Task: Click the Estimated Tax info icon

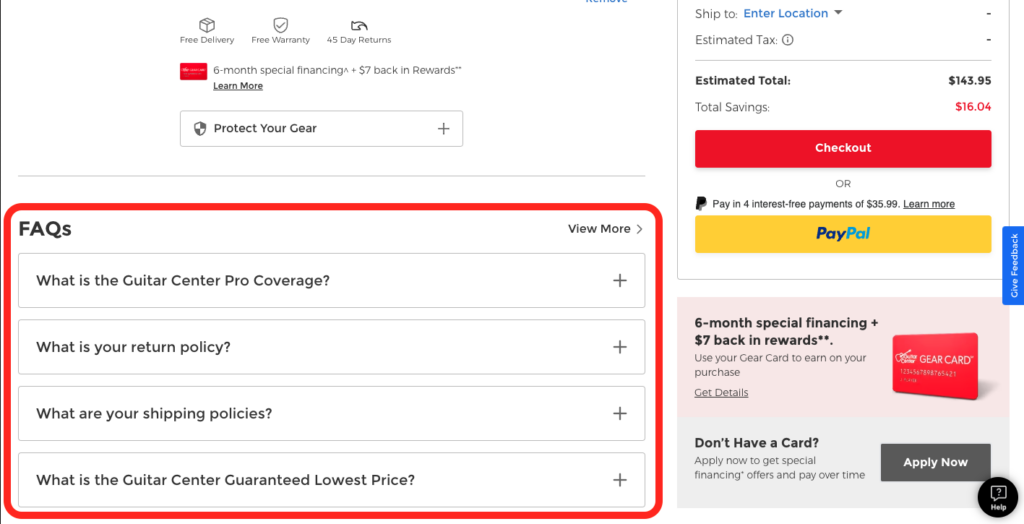Action: click(788, 40)
